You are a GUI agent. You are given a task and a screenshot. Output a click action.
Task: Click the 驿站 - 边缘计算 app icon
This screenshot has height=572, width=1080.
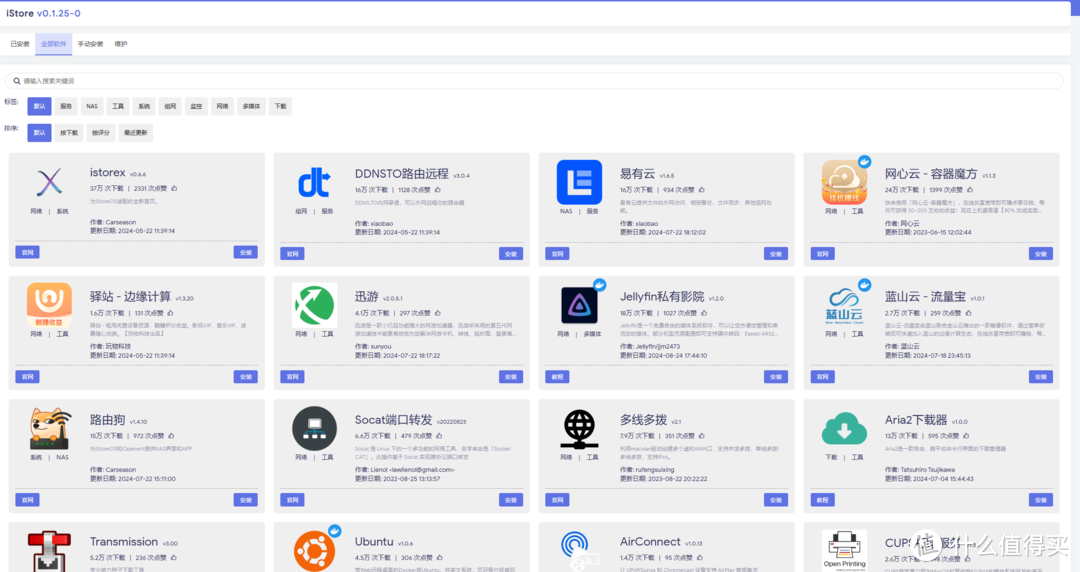pyautogui.click(x=49, y=305)
